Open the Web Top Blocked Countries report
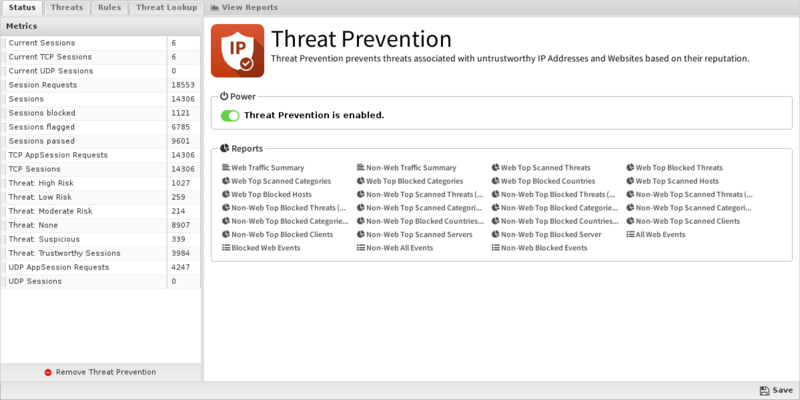This screenshot has width=800, height=400. (543, 181)
